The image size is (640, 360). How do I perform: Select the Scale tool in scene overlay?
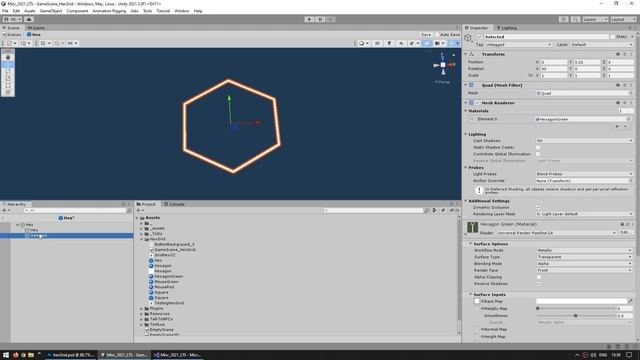click(x=8, y=78)
